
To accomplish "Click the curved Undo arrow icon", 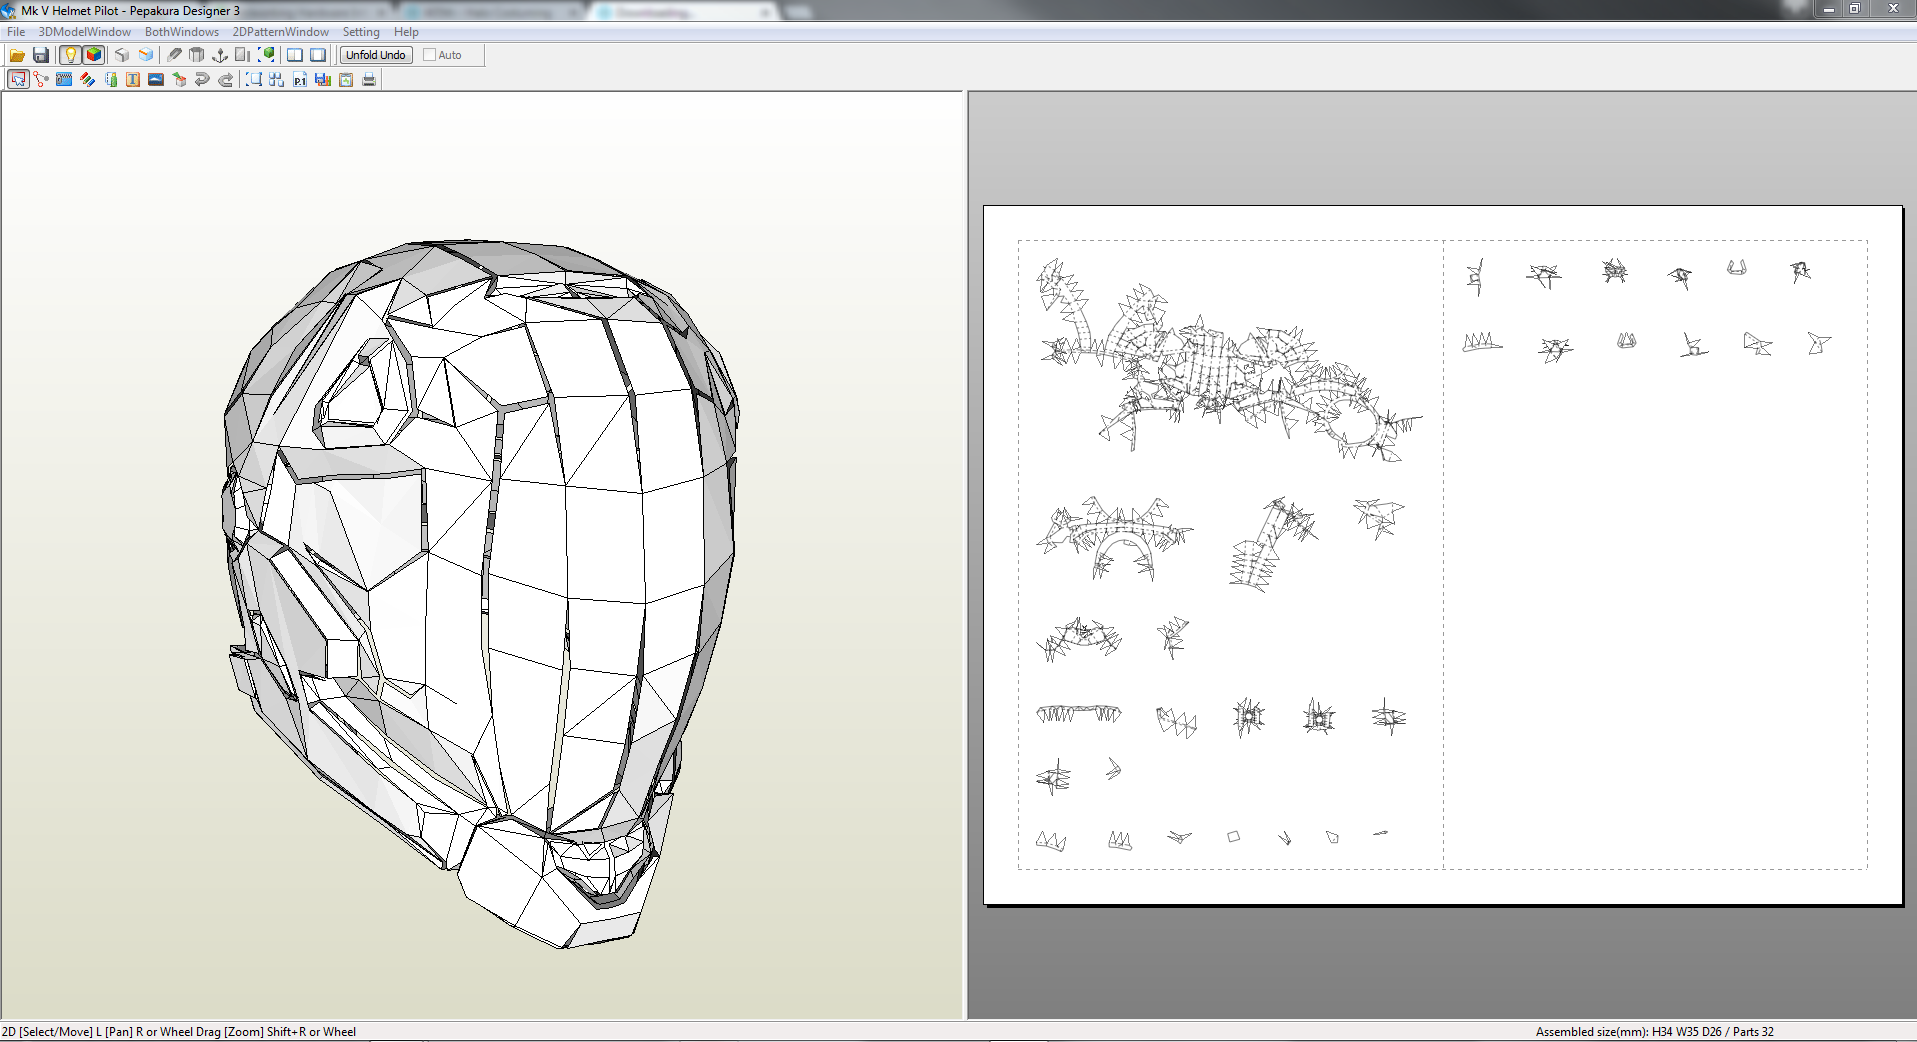I will click(x=202, y=80).
